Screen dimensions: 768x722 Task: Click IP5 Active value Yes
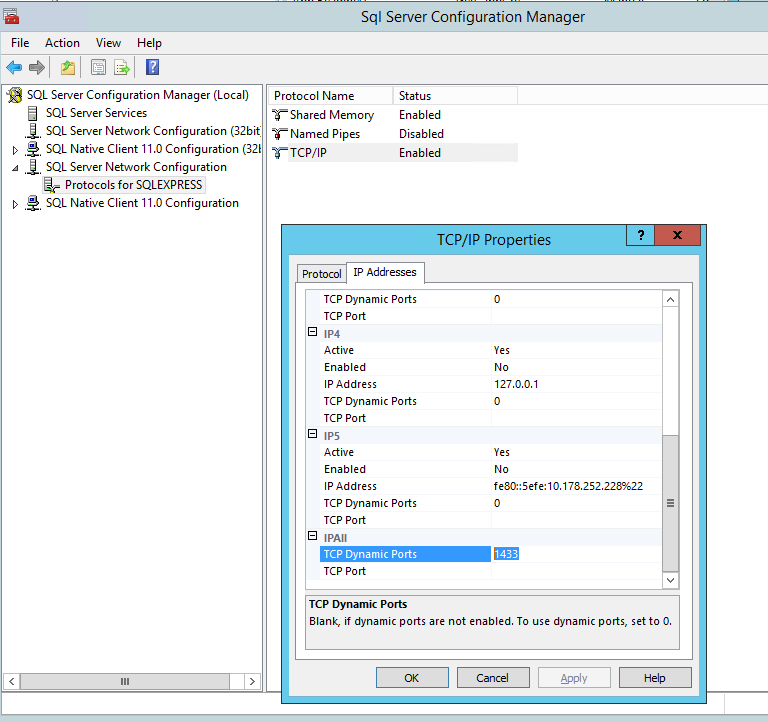pyautogui.click(x=502, y=452)
